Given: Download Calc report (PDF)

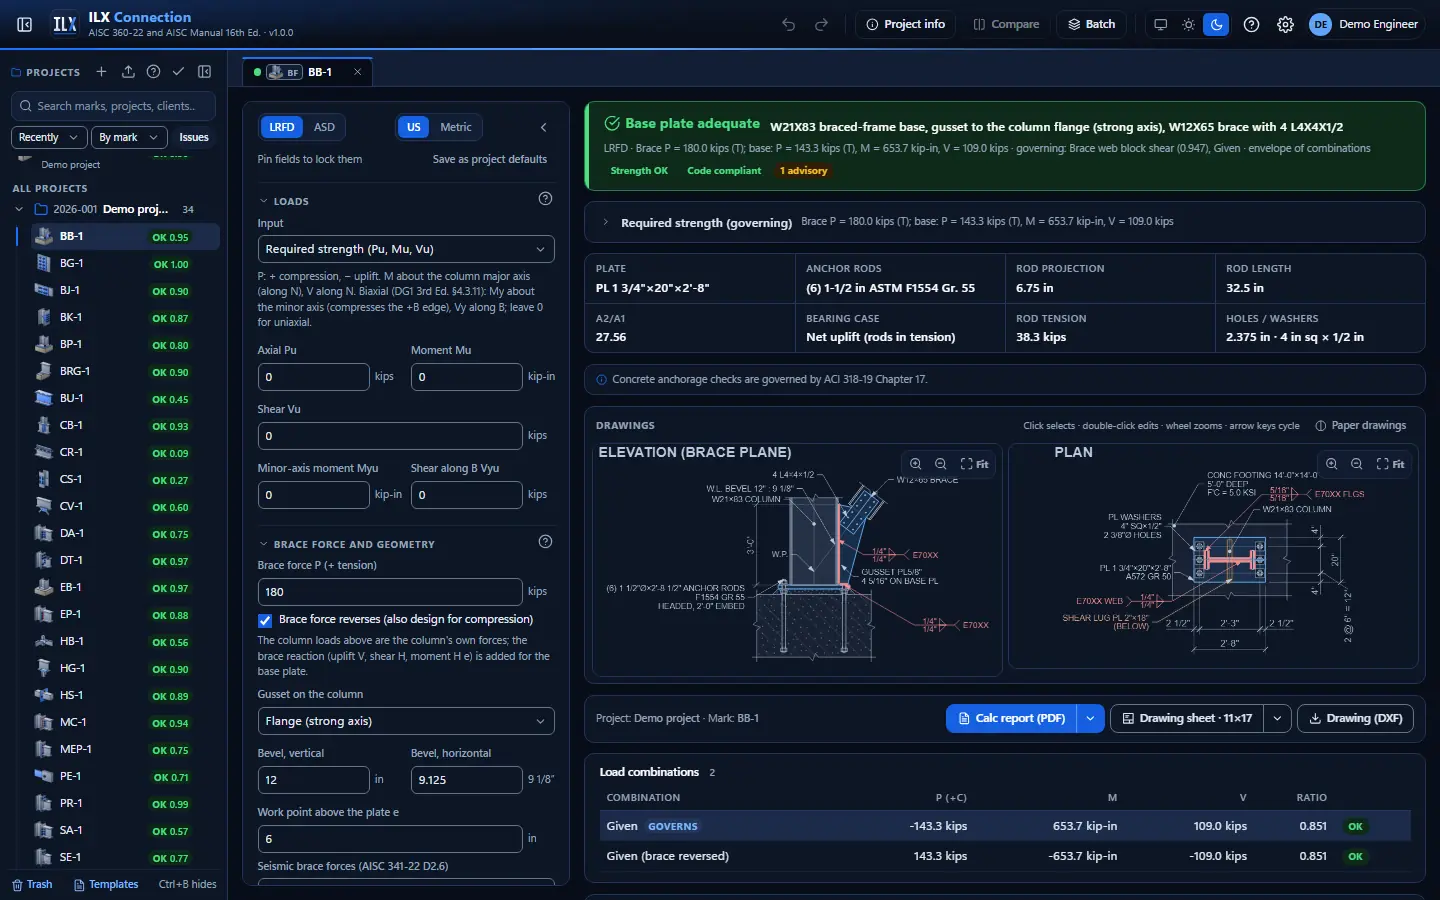Looking at the screenshot, I should pos(1011,718).
